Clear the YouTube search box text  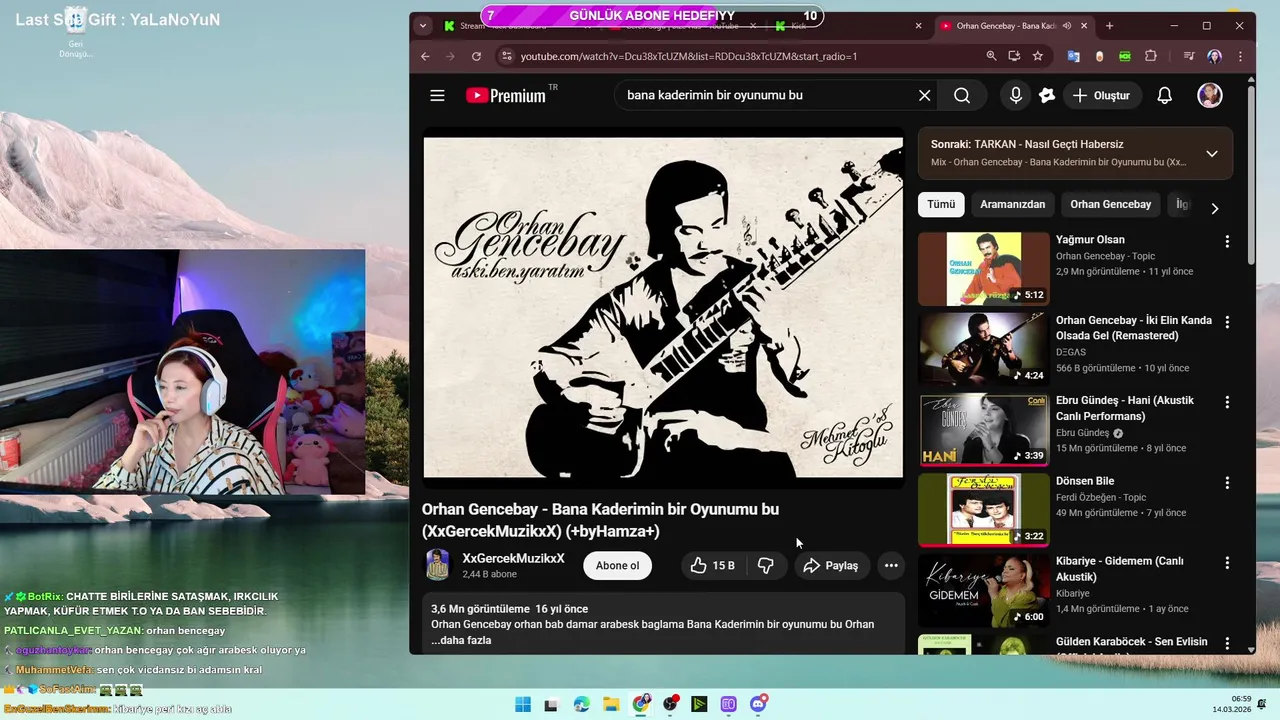coord(924,96)
